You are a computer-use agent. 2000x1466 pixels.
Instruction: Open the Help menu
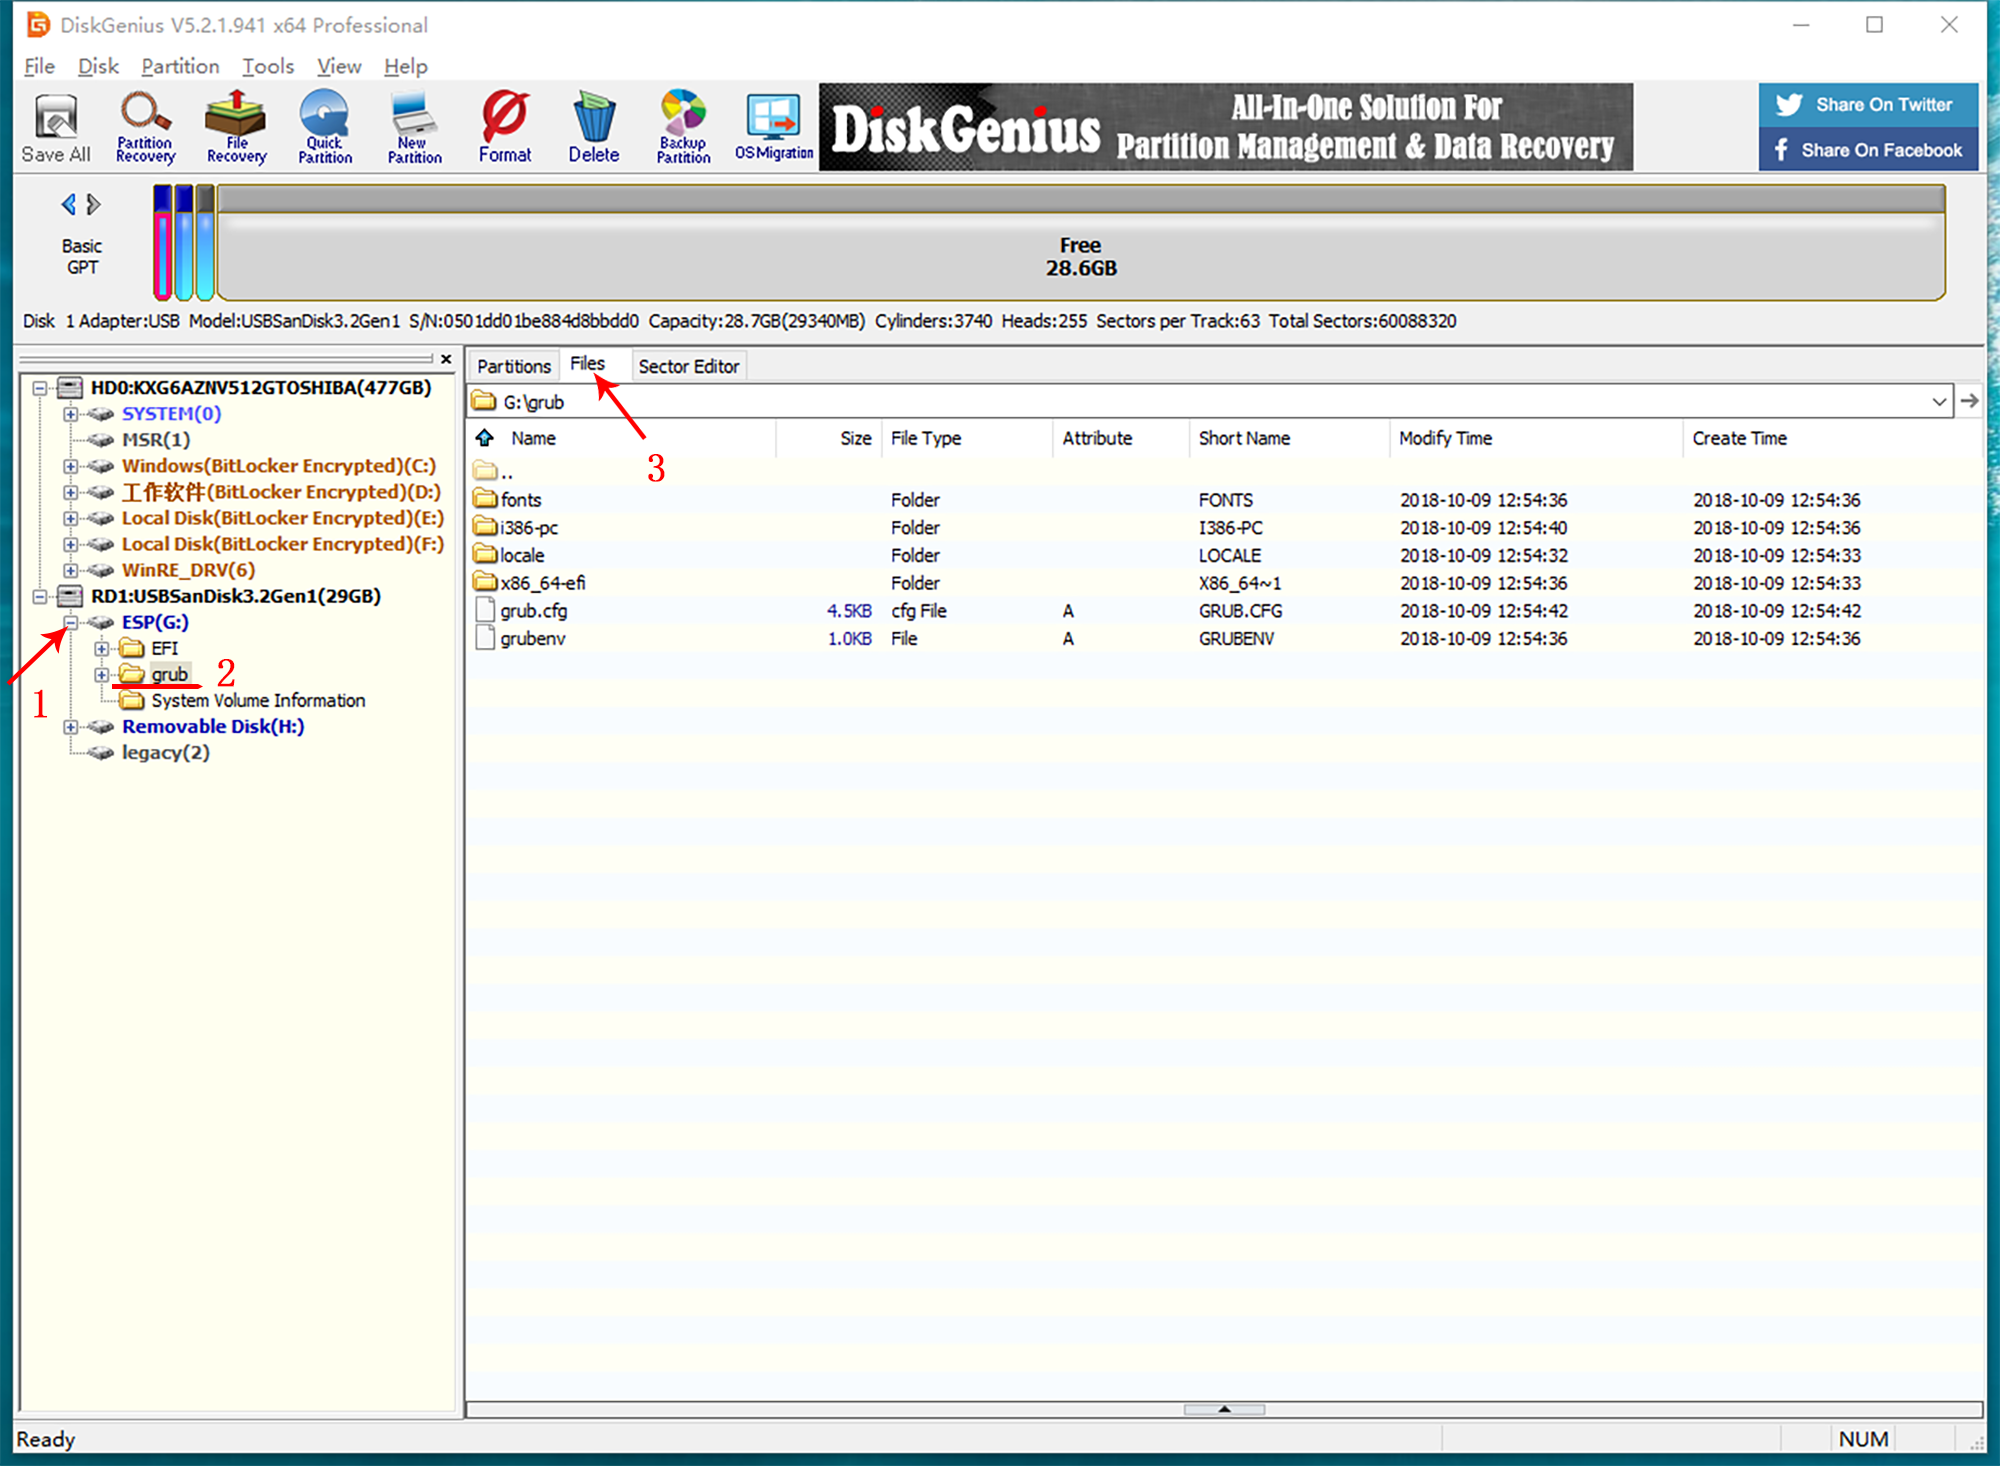[405, 66]
